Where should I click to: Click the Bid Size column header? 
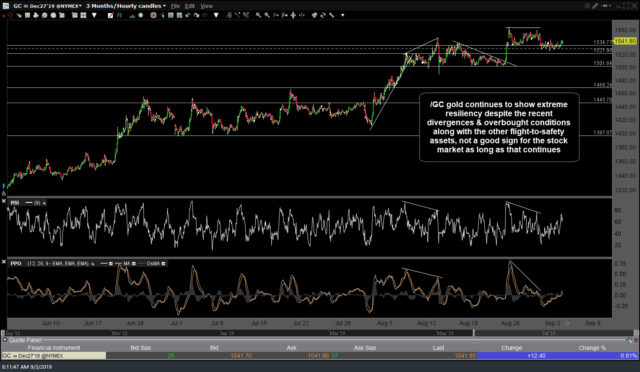click(140, 348)
